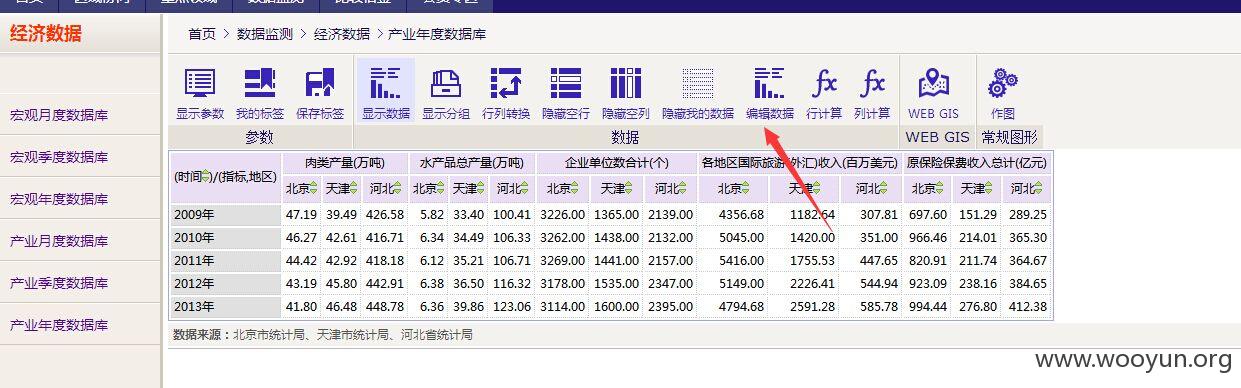Sort 河北 column under 原保险保费收入总计
The height and width of the screenshot is (388, 1241).
coord(1038,188)
